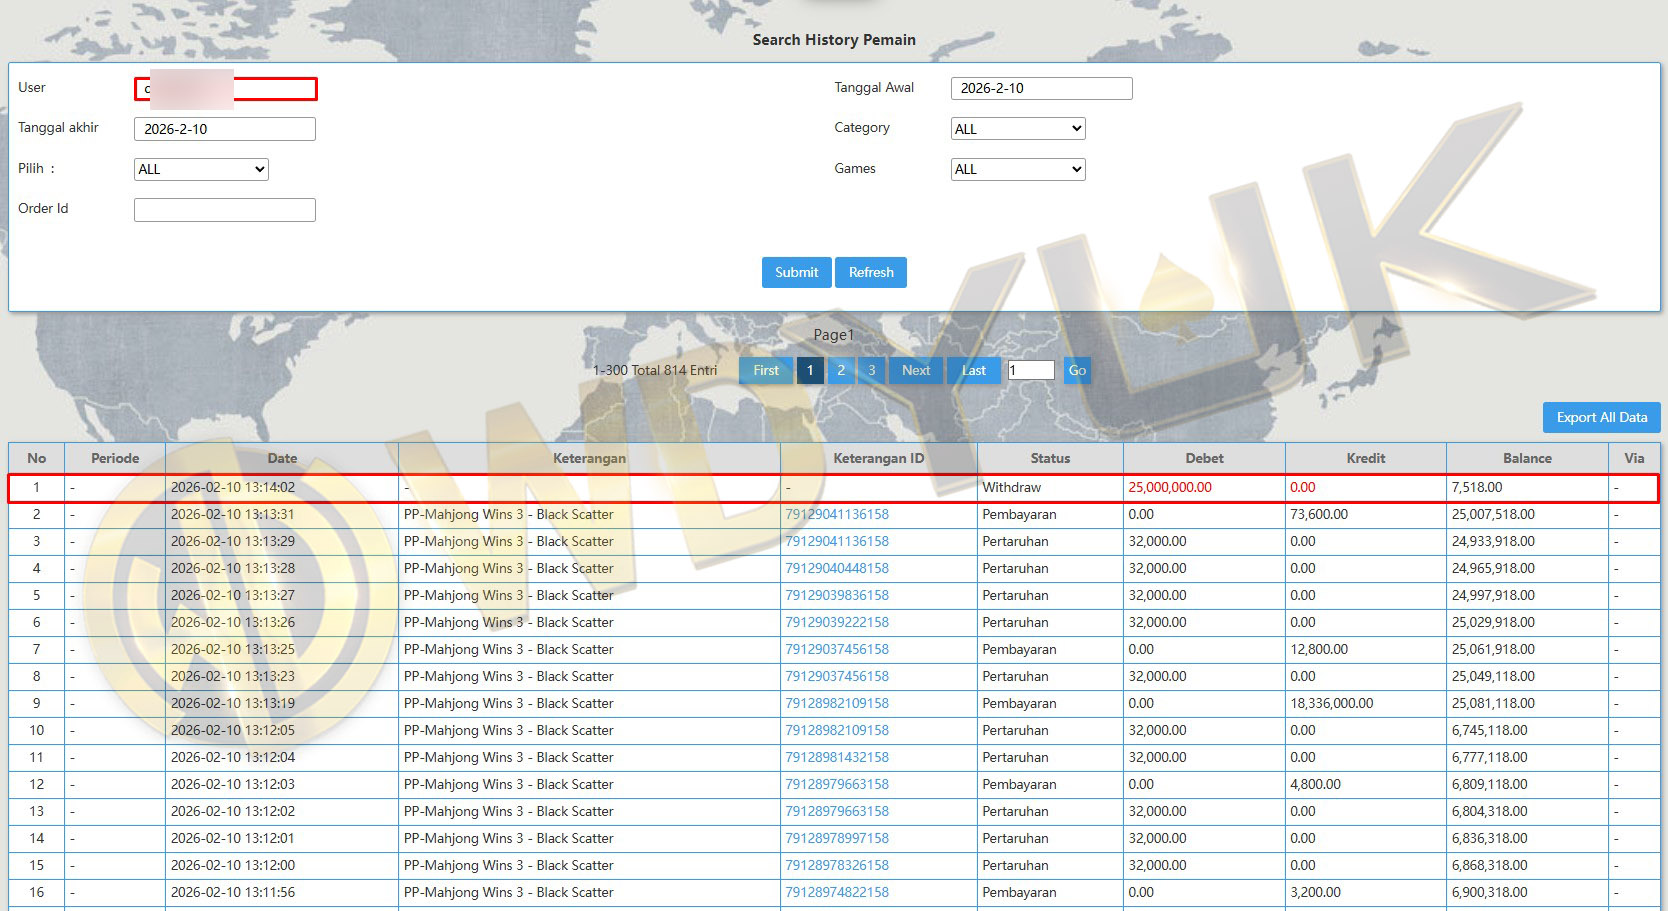Click the First pagination button
The height and width of the screenshot is (911, 1668).
[x=766, y=370]
